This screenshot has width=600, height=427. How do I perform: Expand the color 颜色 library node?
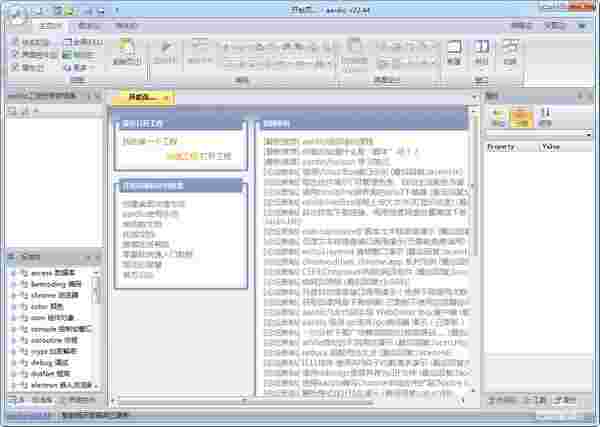[x=13, y=306]
